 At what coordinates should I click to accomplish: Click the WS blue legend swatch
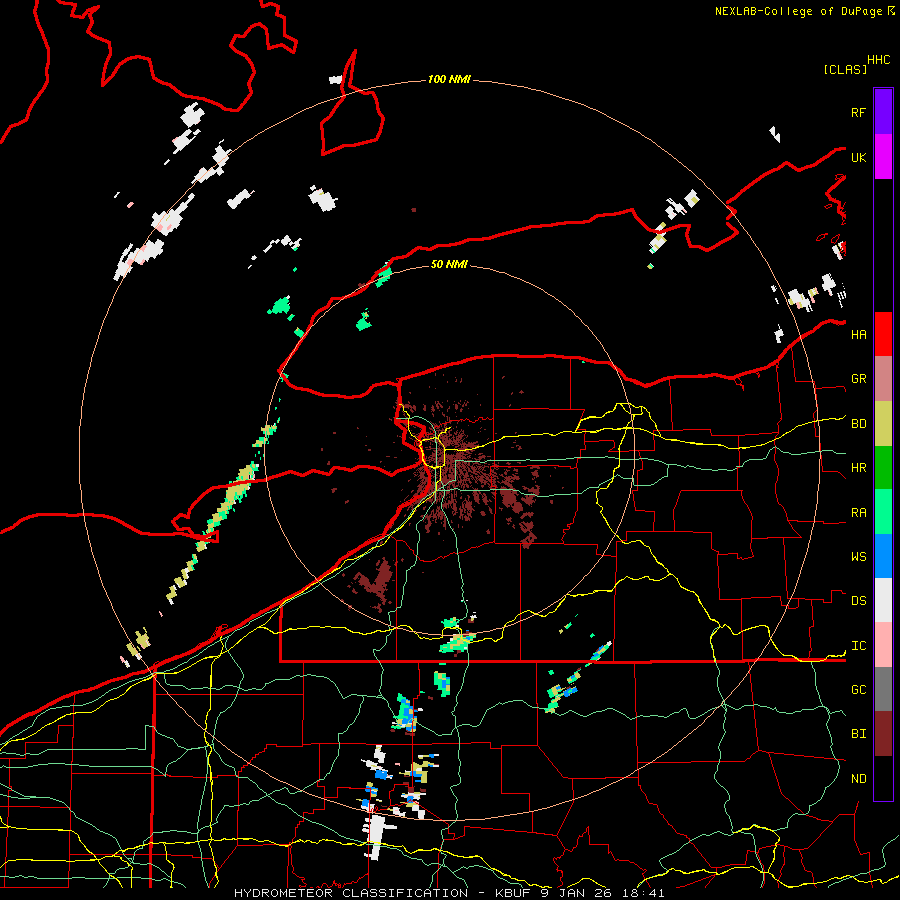[883, 556]
